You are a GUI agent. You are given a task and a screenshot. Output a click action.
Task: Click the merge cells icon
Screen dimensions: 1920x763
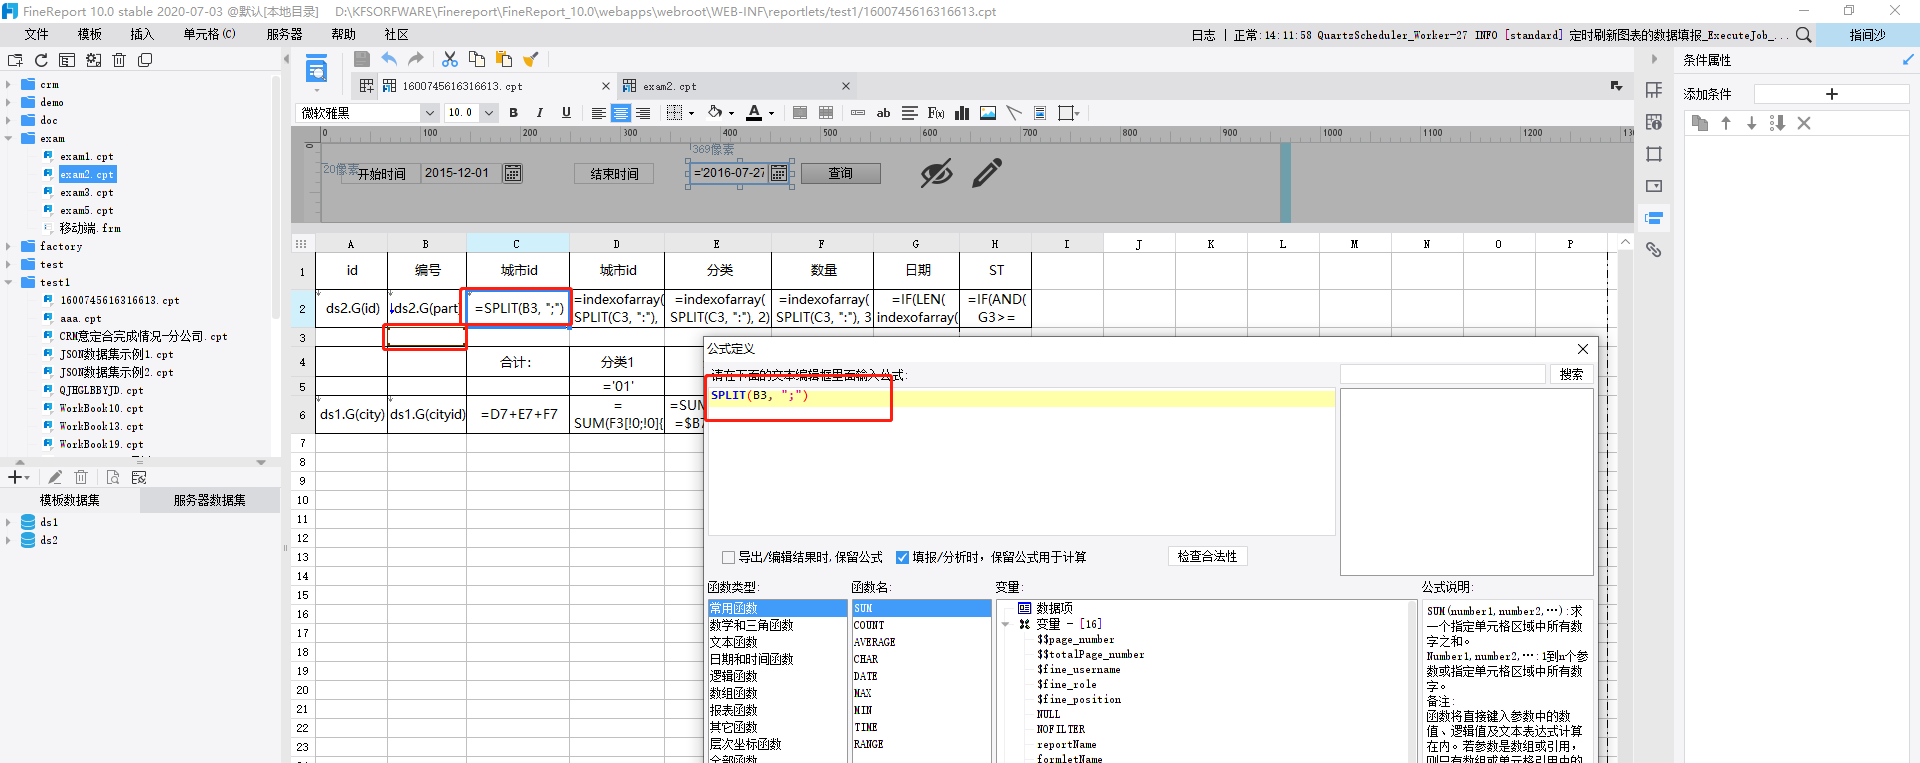coord(800,113)
